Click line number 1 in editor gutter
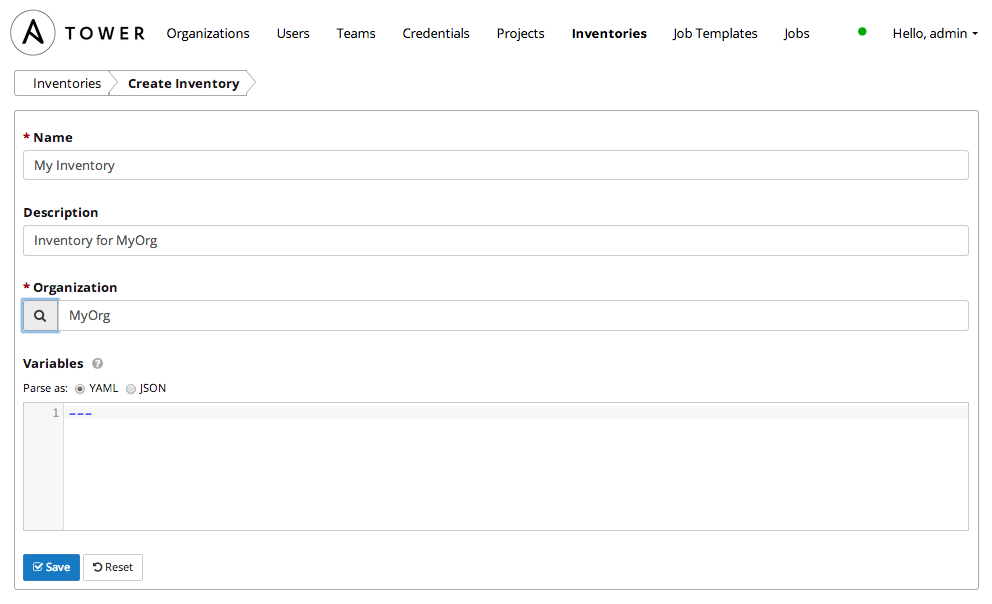This screenshot has height=604, width=992. click(56, 413)
